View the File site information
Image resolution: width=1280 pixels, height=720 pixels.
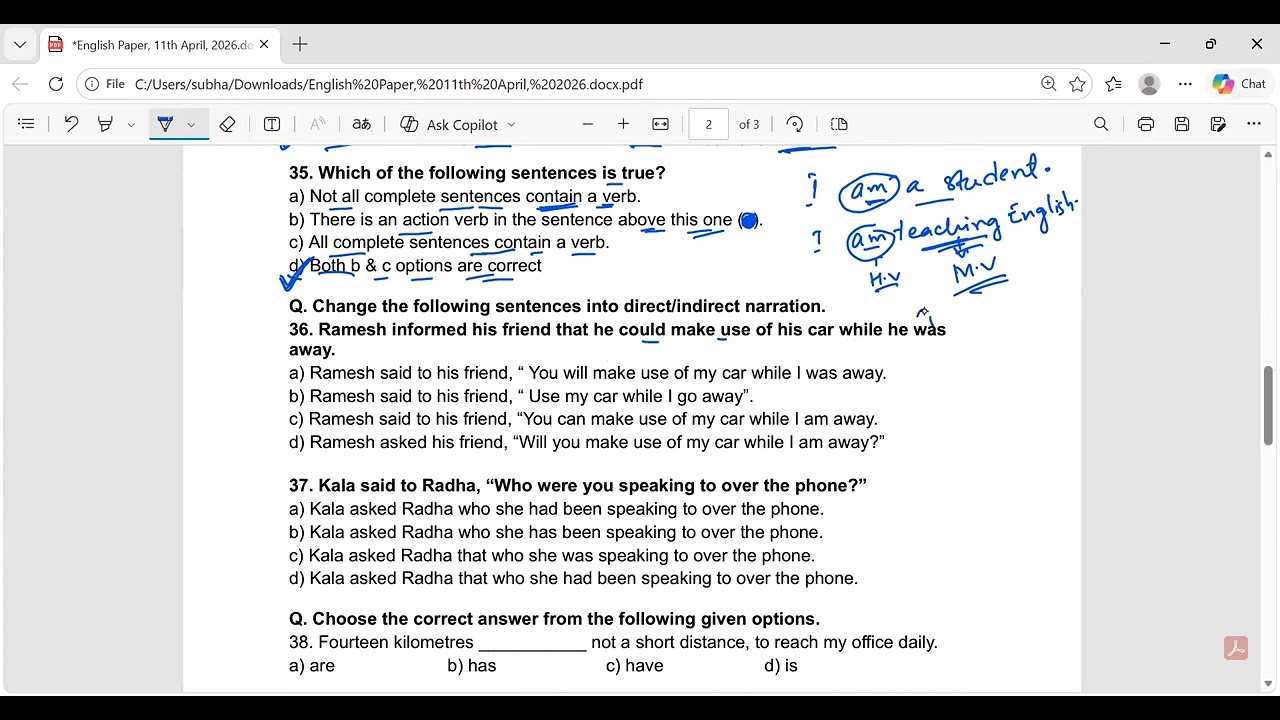[104, 84]
